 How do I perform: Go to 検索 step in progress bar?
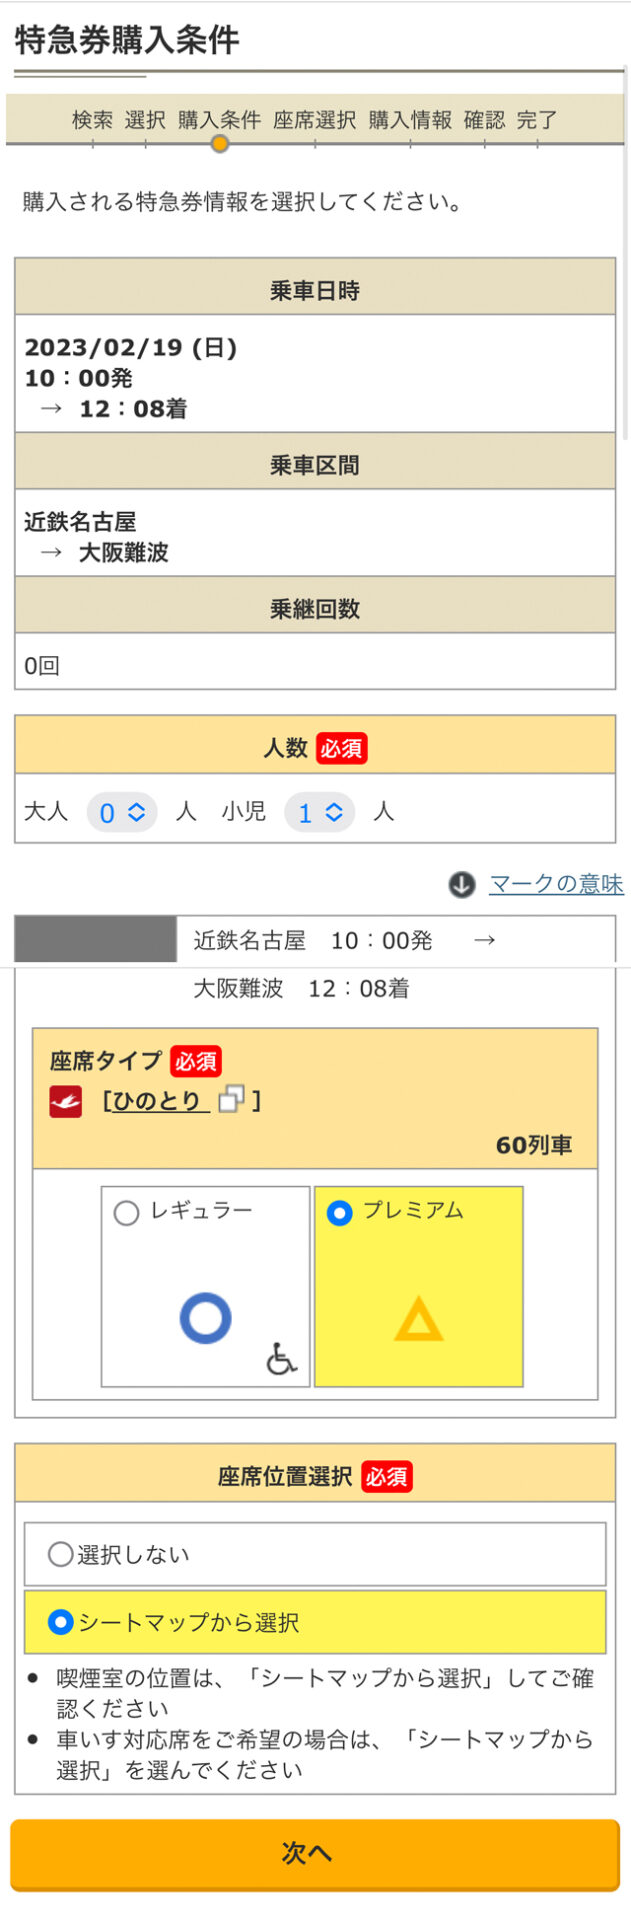[x=93, y=120]
